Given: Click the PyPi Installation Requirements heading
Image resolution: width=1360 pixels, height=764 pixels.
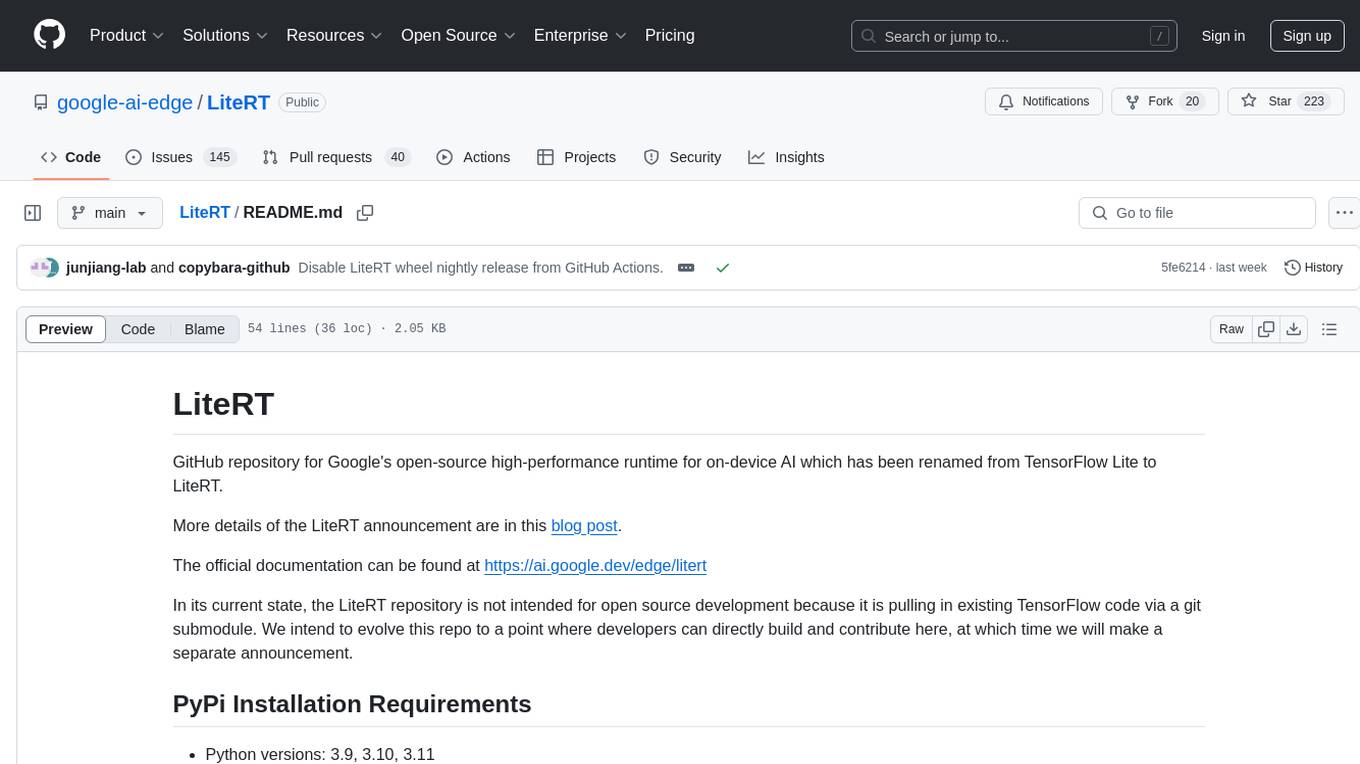Looking at the screenshot, I should coord(352,704).
